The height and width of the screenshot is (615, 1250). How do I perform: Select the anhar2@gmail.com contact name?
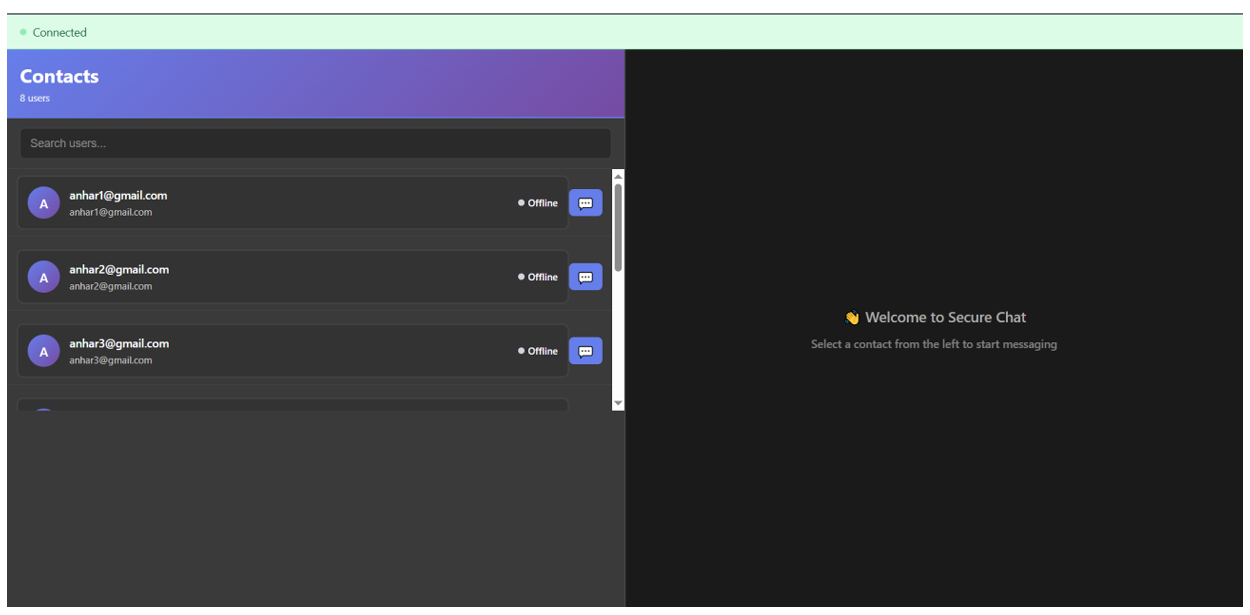tap(118, 270)
